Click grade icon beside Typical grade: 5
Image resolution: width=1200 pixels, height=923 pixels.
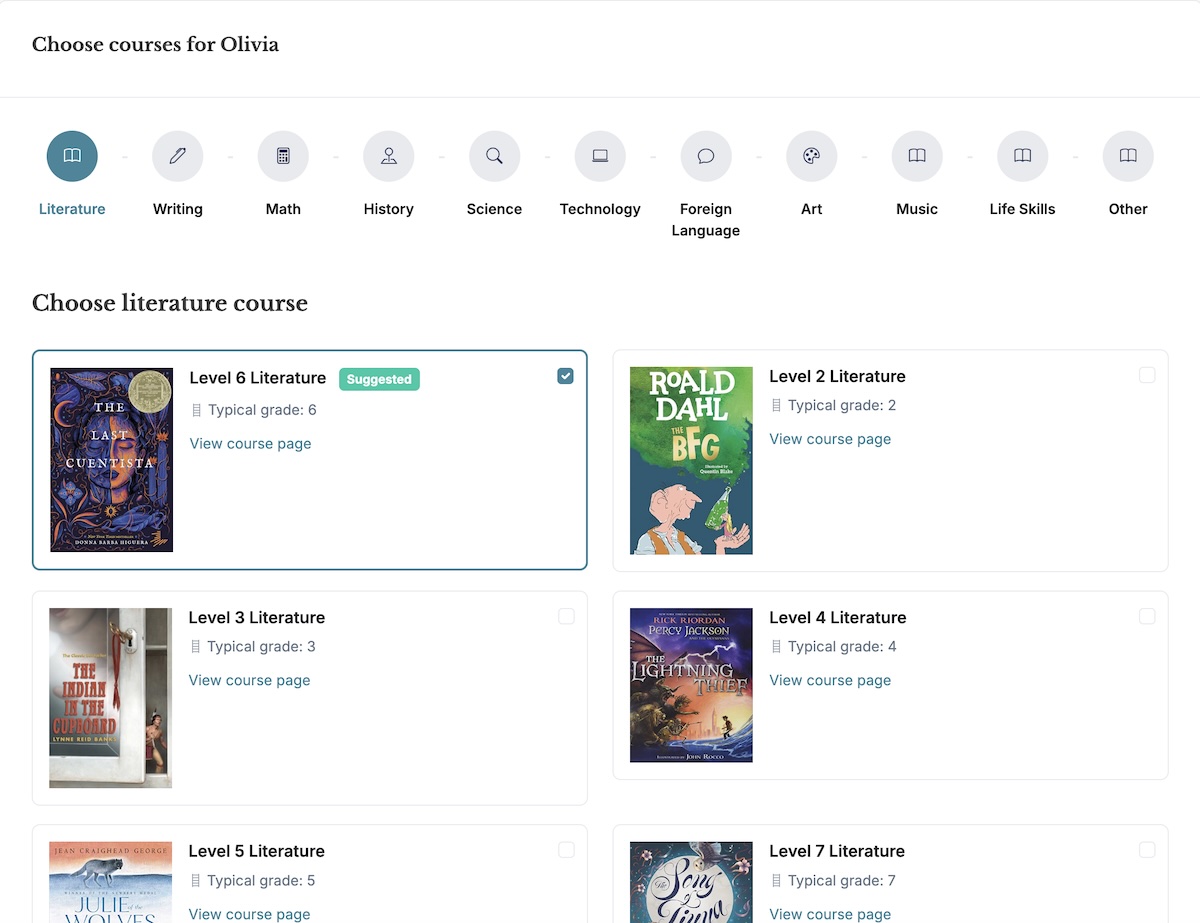pos(195,881)
